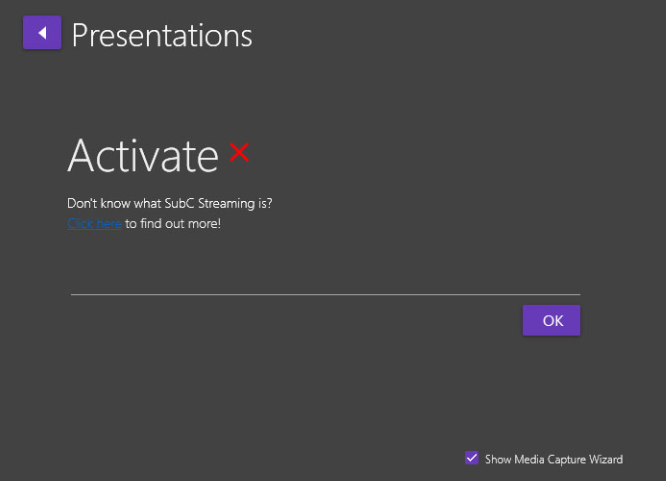
Task: Click the Show Media Capture Wizard label
Action: coord(553,460)
